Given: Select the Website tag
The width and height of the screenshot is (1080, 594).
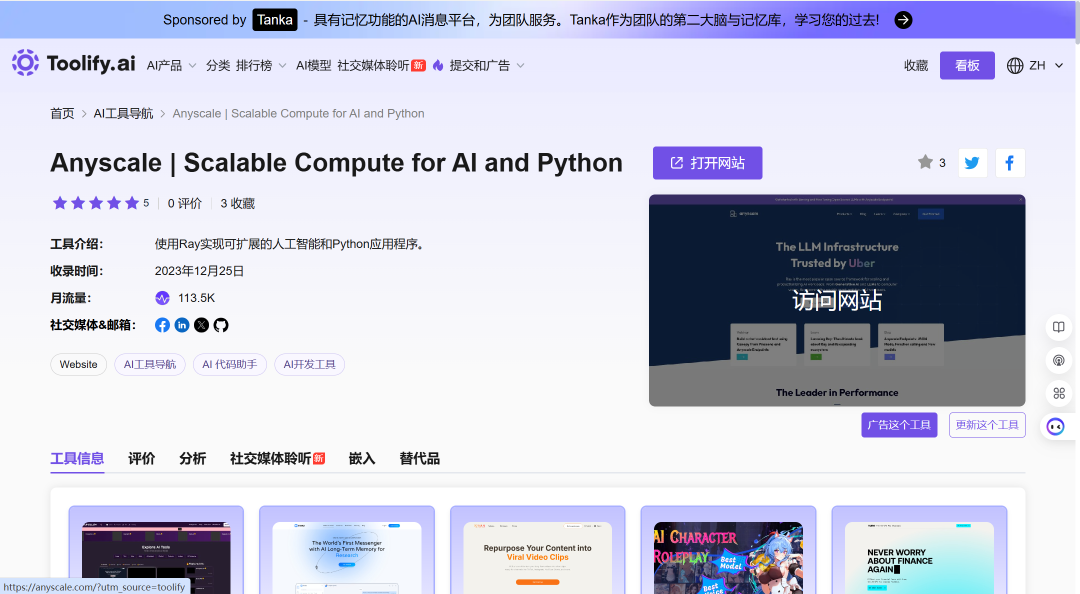Looking at the screenshot, I should tap(79, 365).
